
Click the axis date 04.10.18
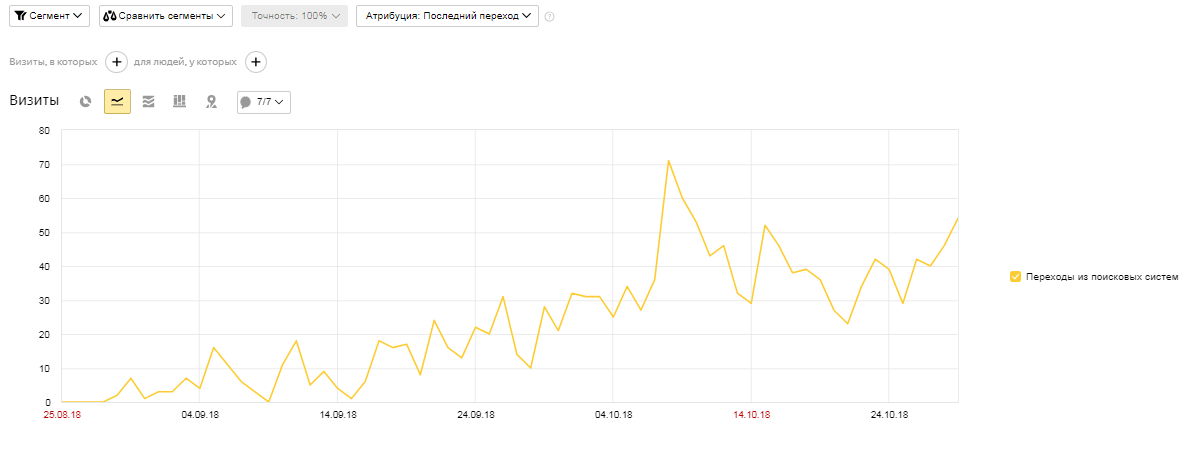(x=613, y=415)
